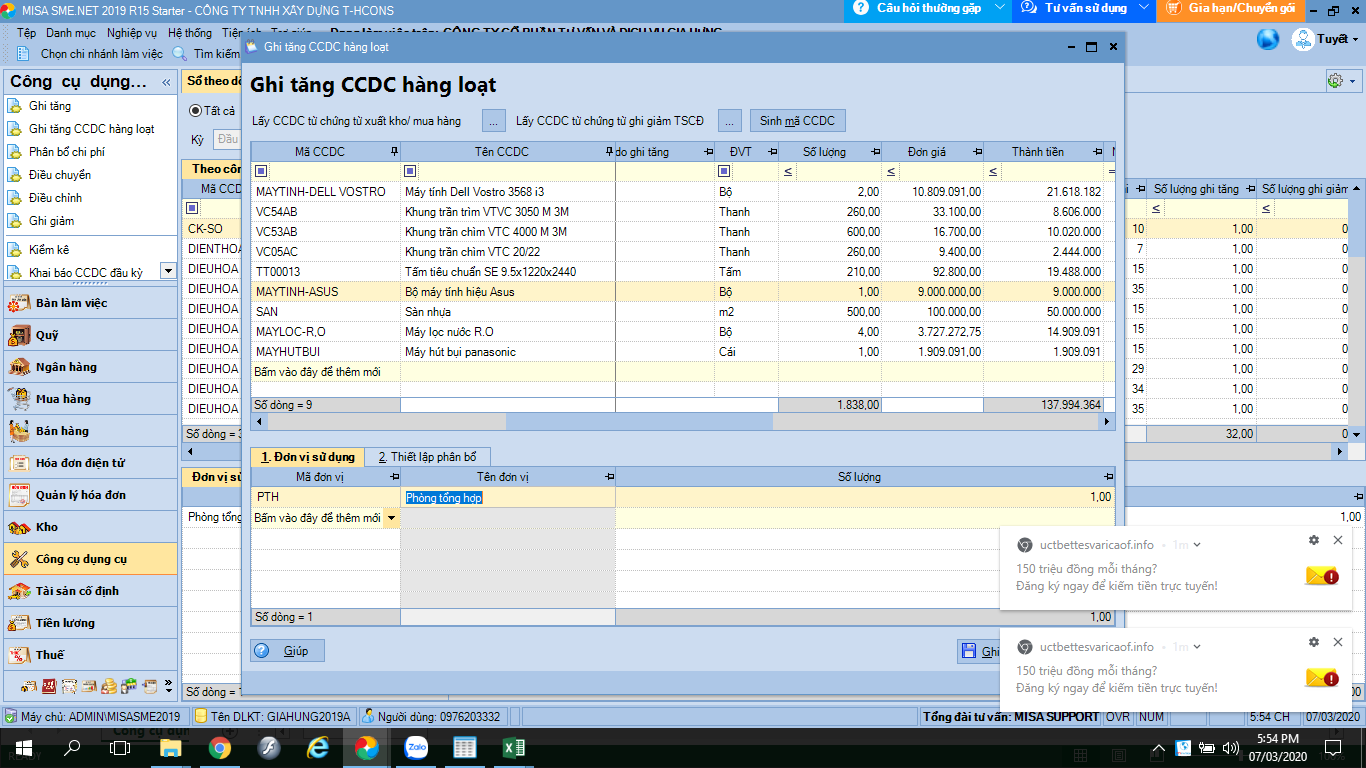Click the Ghi giảm document icon
This screenshot has height=768, width=1366.
pyautogui.click(x=14, y=221)
